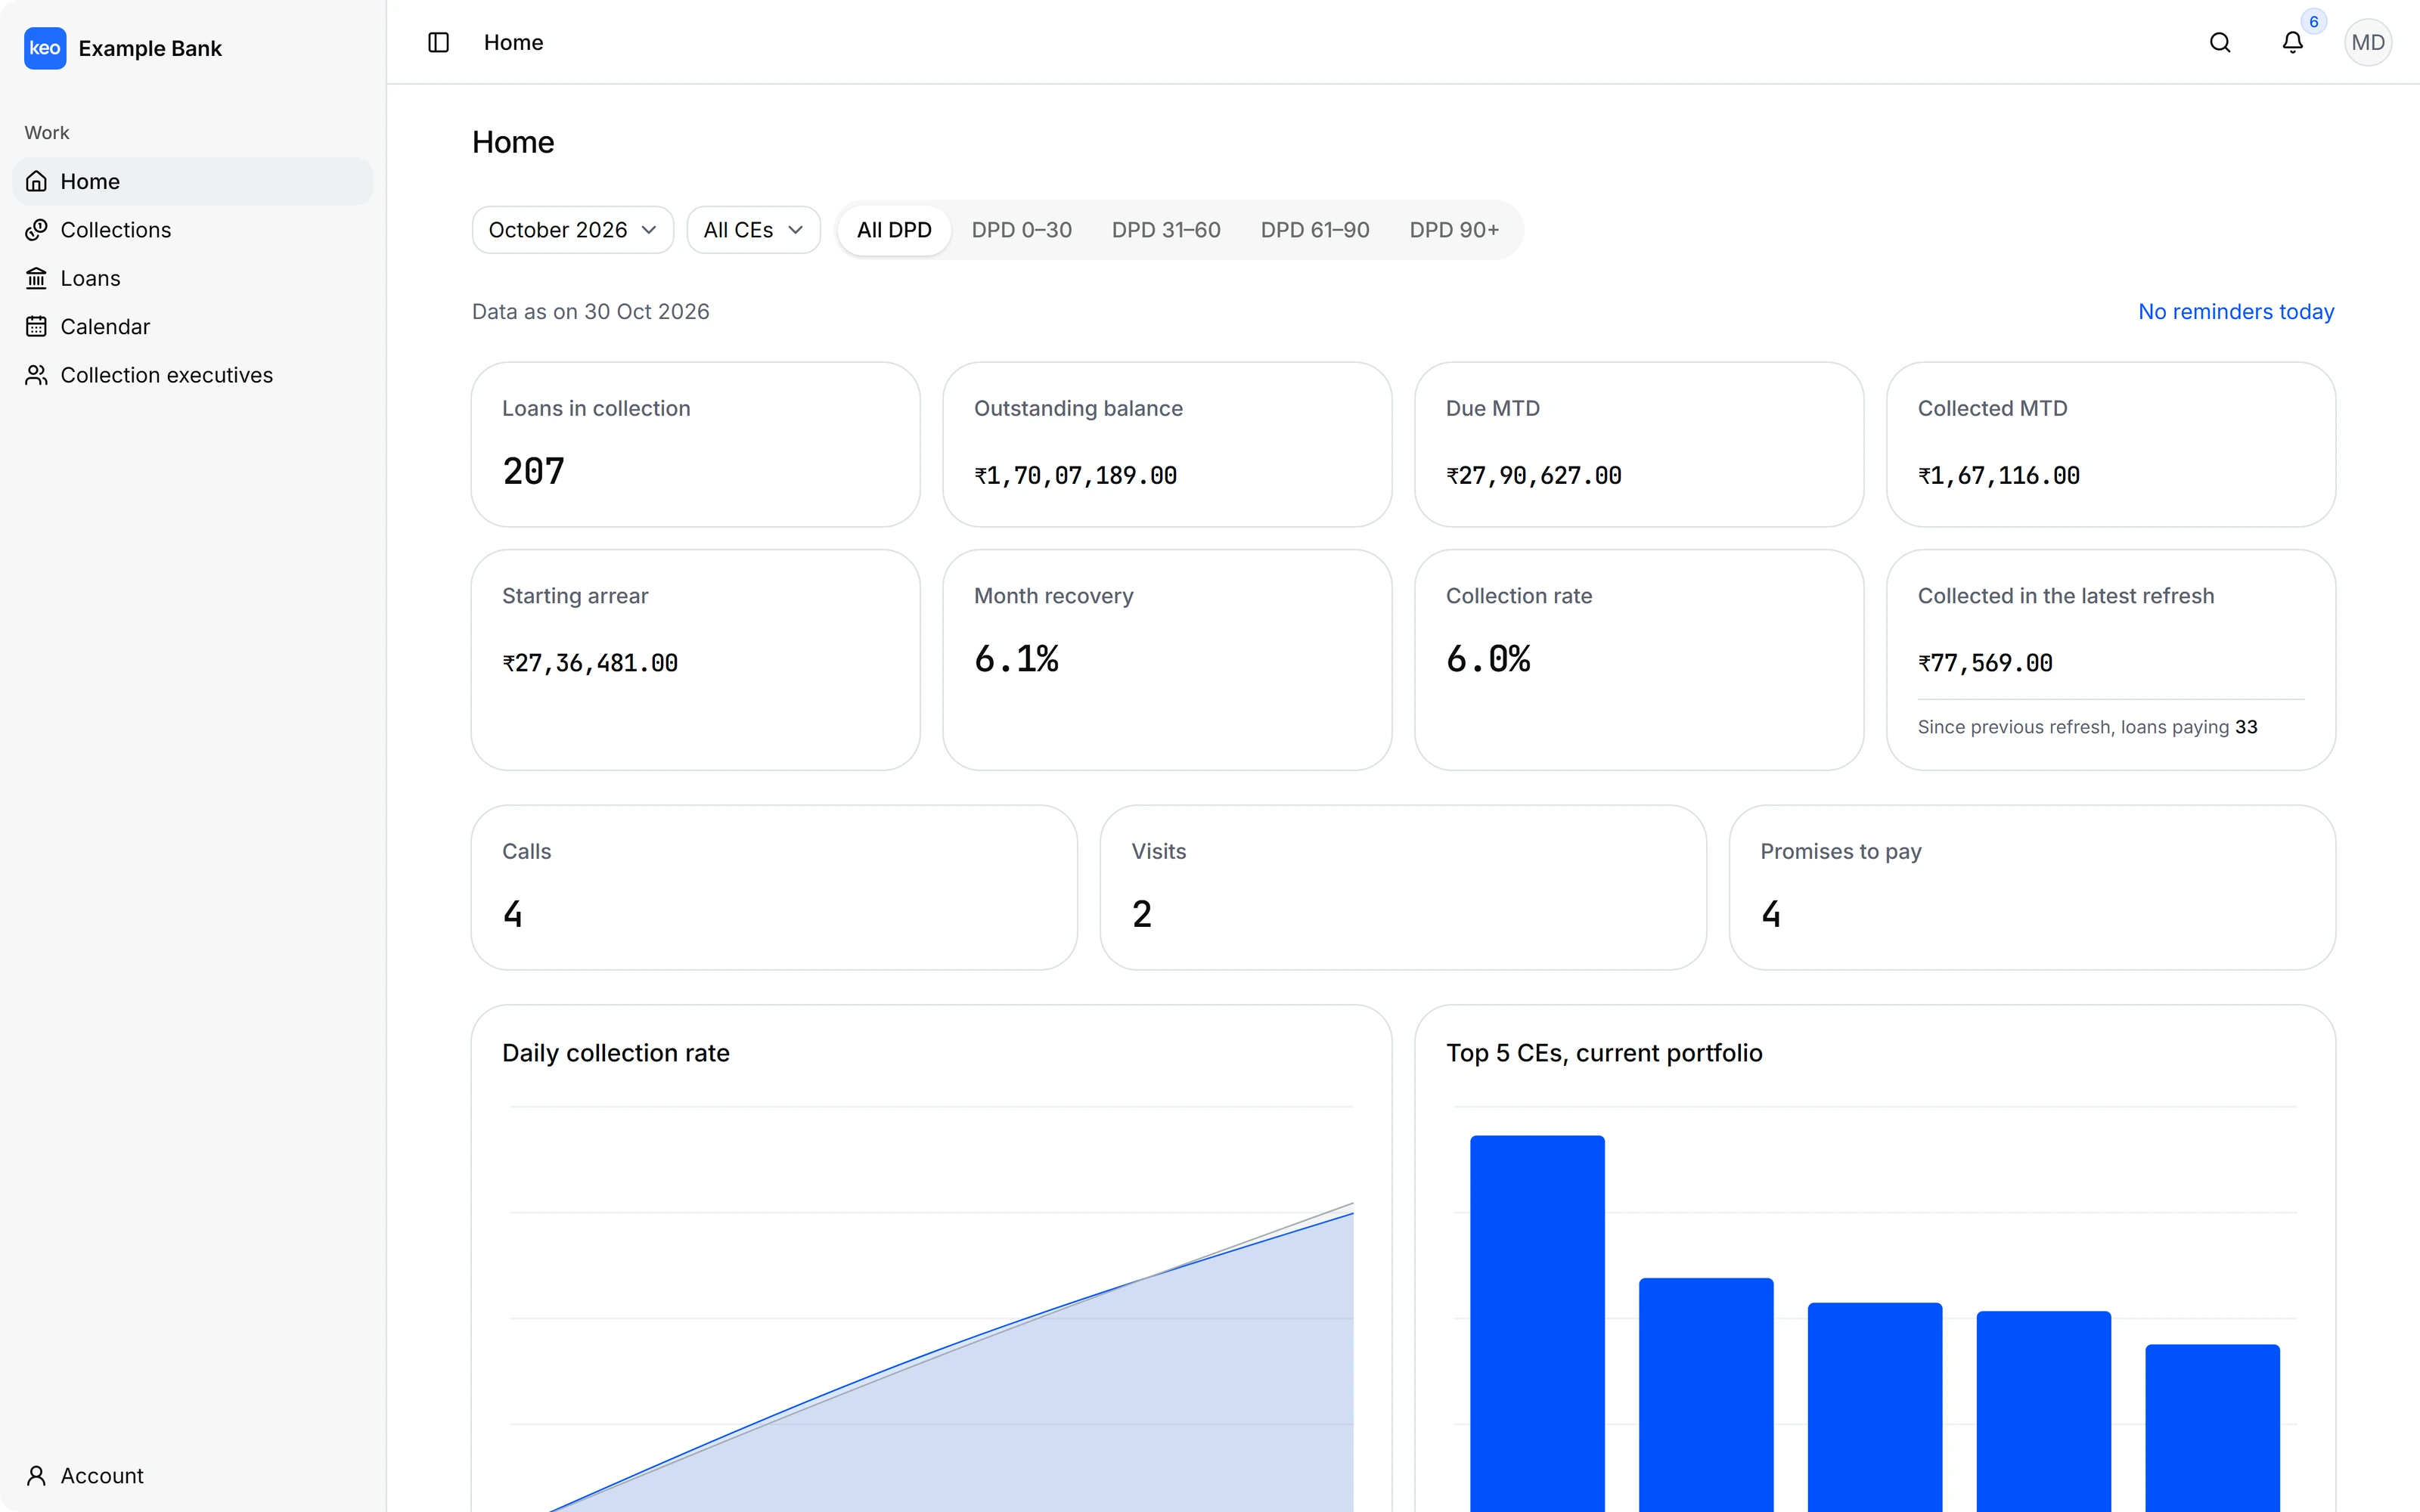This screenshot has width=2420, height=1512.
Task: Click the Account person icon
Action: pos(36,1475)
